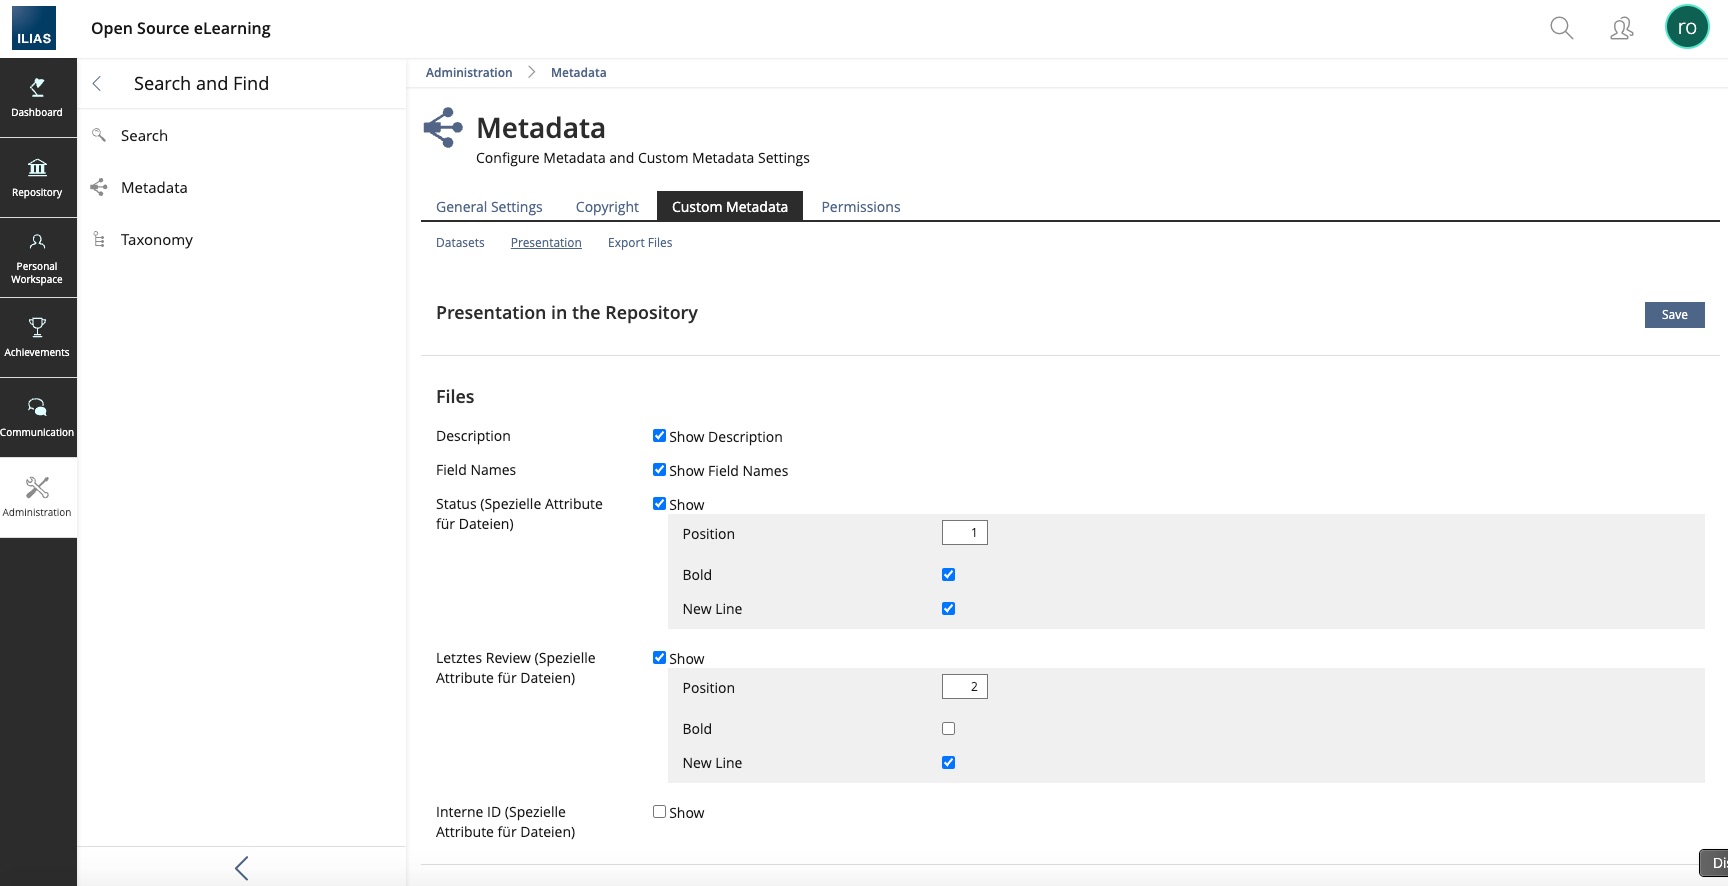
Task: Open the user avatar "ro" menu
Action: click(1687, 28)
